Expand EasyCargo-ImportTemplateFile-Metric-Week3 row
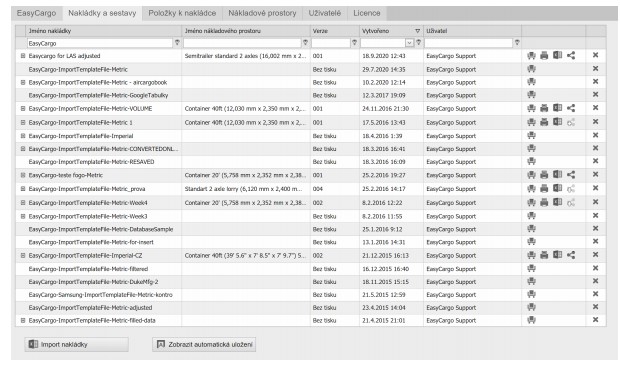Viewport: 620px width, 368px height. point(23,216)
